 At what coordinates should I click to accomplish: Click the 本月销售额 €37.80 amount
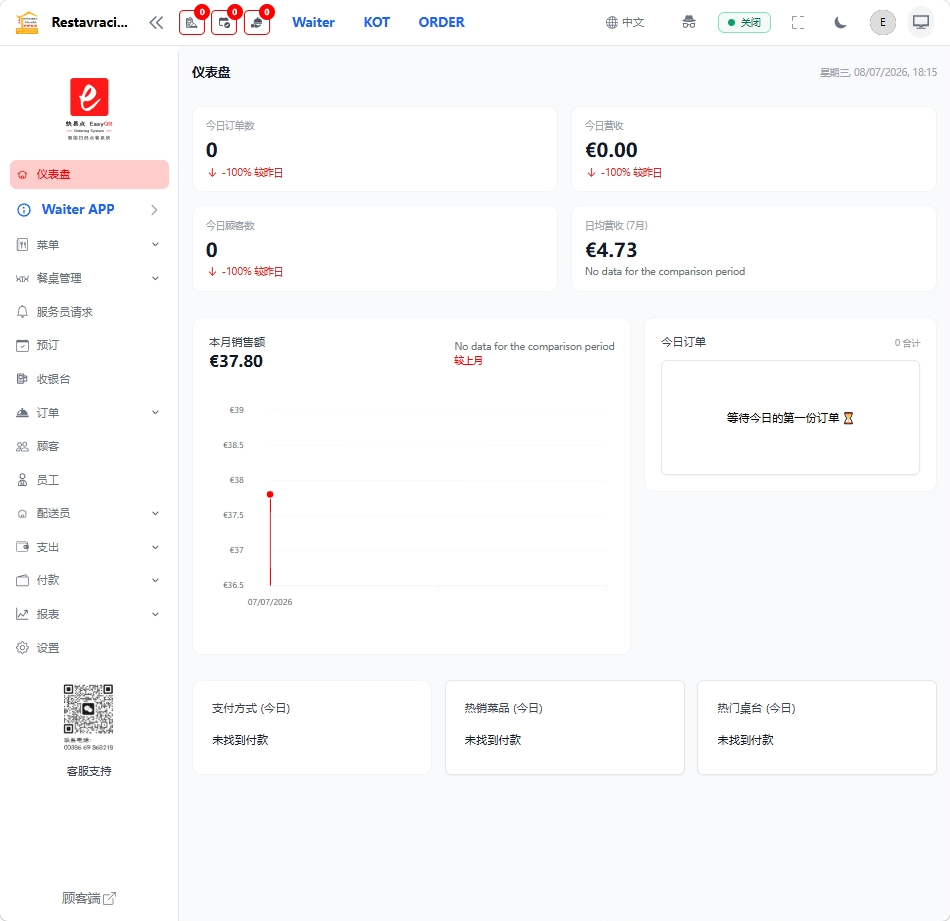[x=236, y=362]
